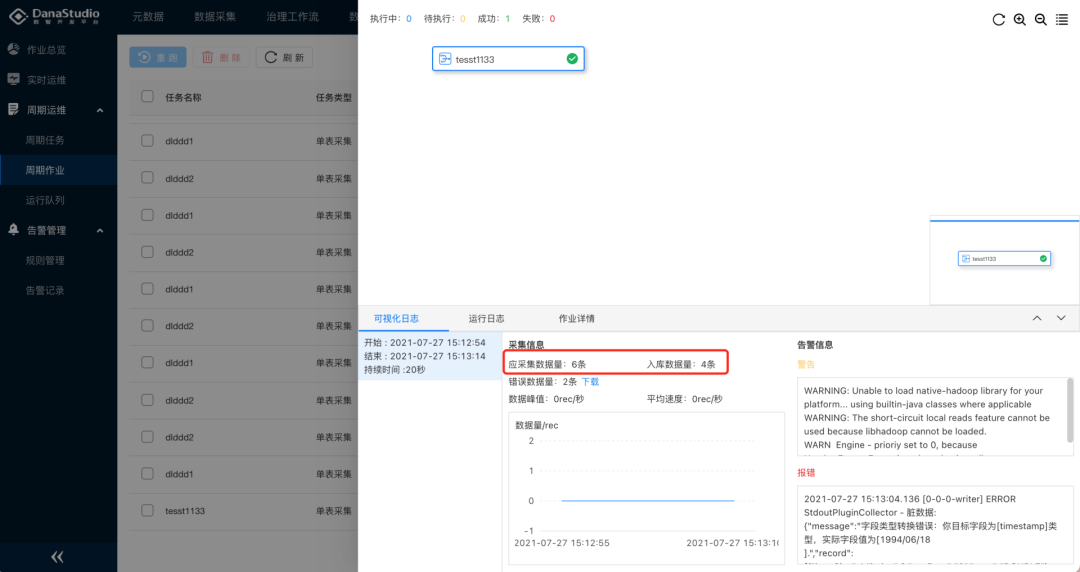The height and width of the screenshot is (572, 1080).
Task: Open the 数据采集 top menu
Action: (x=215, y=17)
